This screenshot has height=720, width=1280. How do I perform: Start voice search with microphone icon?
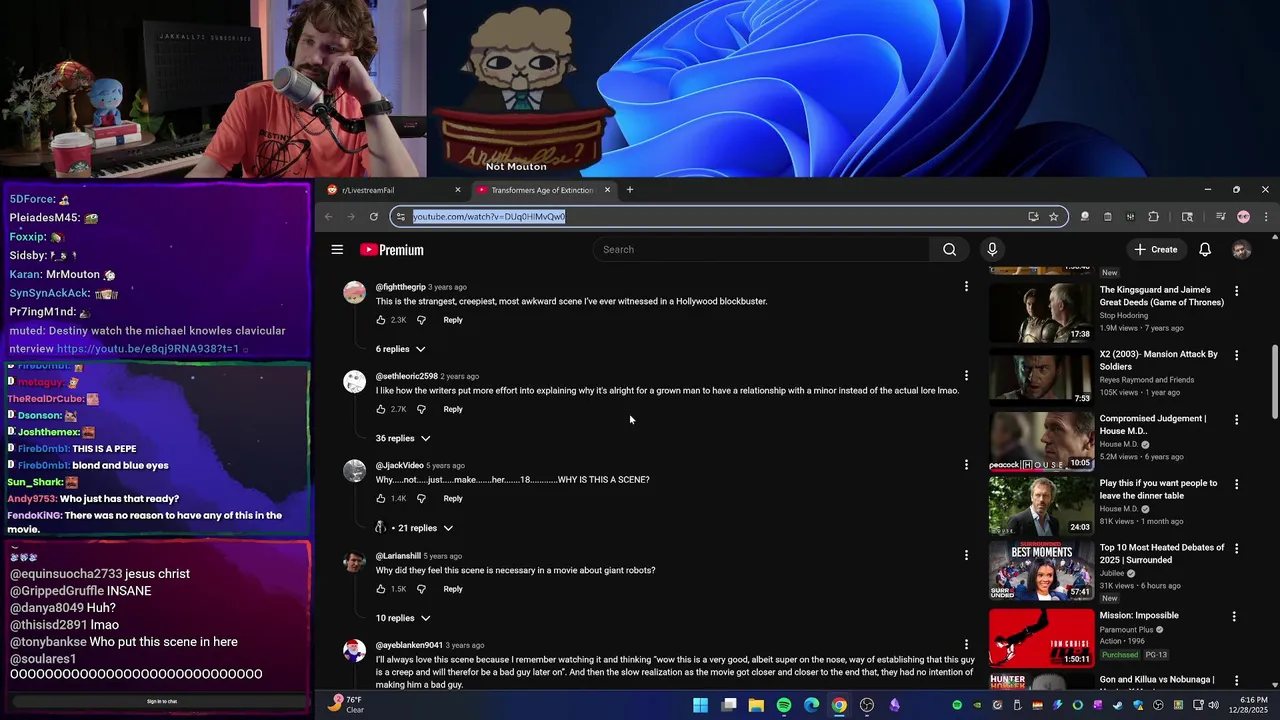point(992,250)
